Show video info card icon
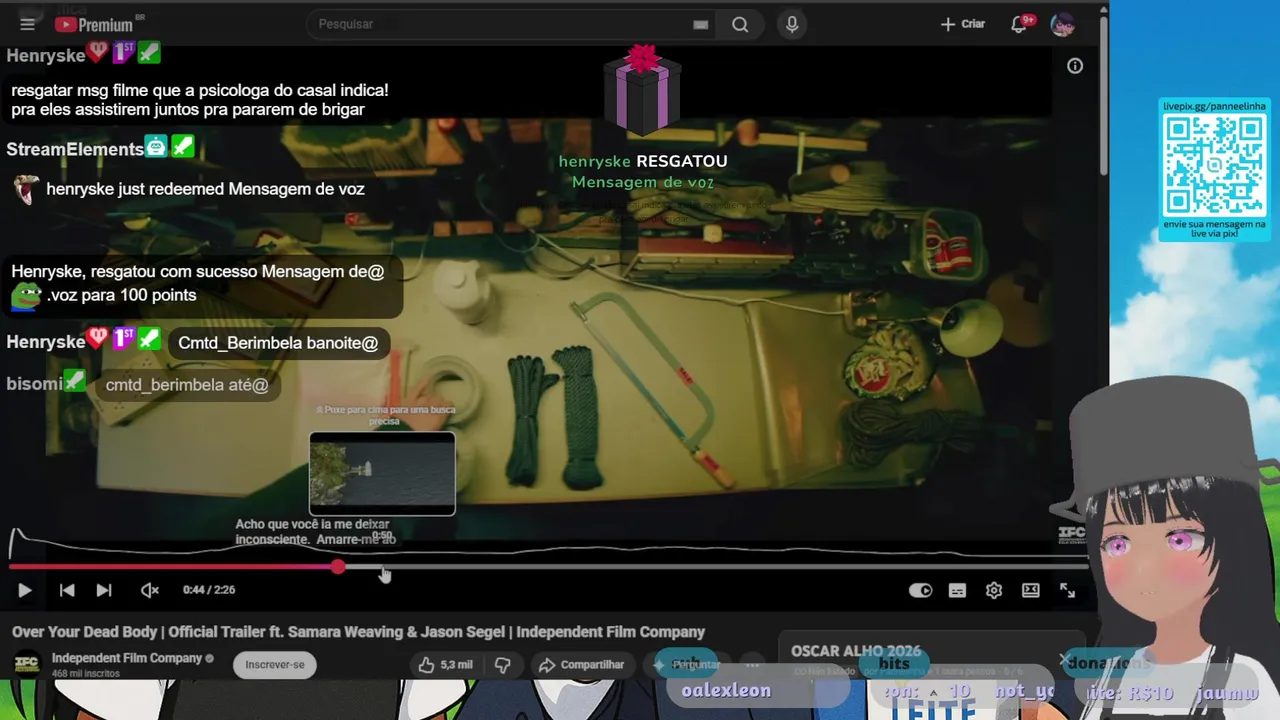This screenshot has width=1280, height=720. [1075, 66]
